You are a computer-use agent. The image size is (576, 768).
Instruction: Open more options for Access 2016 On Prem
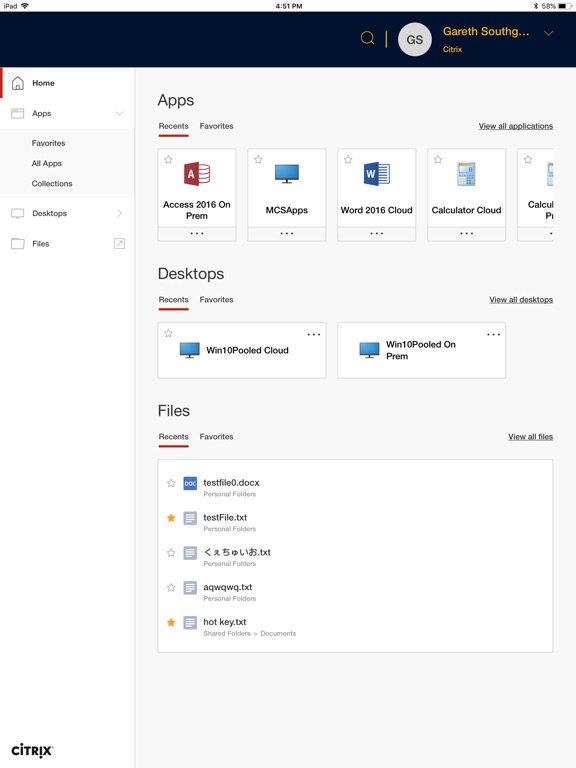coord(197,234)
